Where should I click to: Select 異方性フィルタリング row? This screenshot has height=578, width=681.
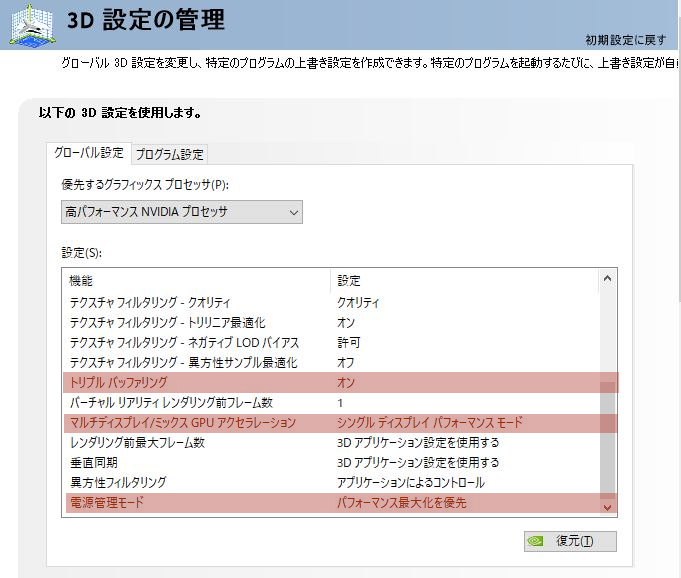point(331,482)
